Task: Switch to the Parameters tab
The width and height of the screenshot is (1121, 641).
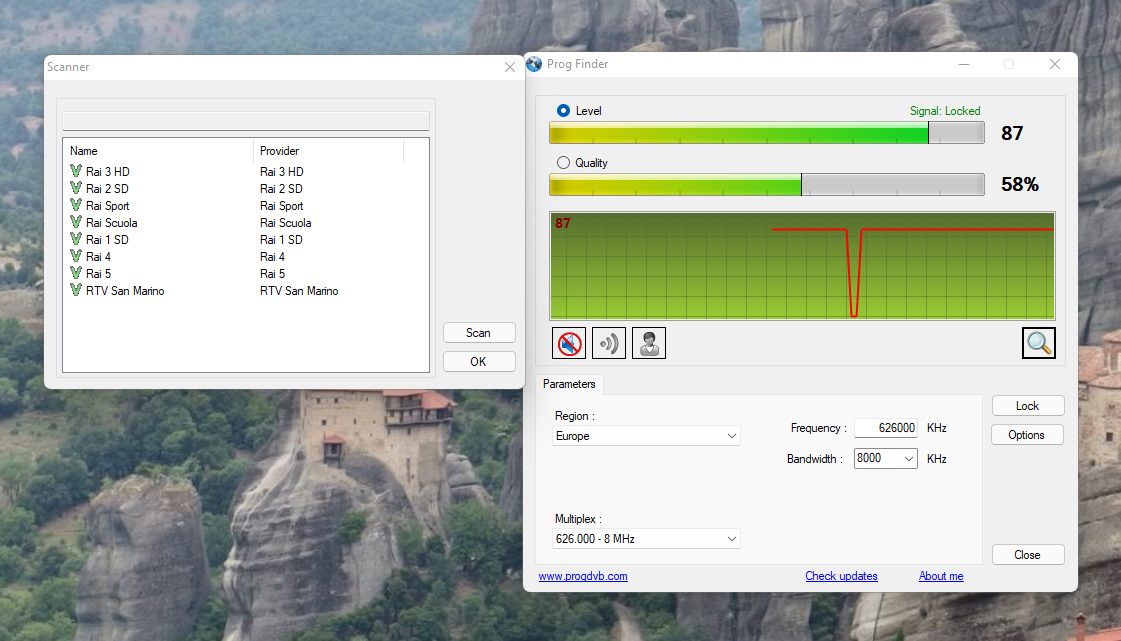Action: click(569, 384)
